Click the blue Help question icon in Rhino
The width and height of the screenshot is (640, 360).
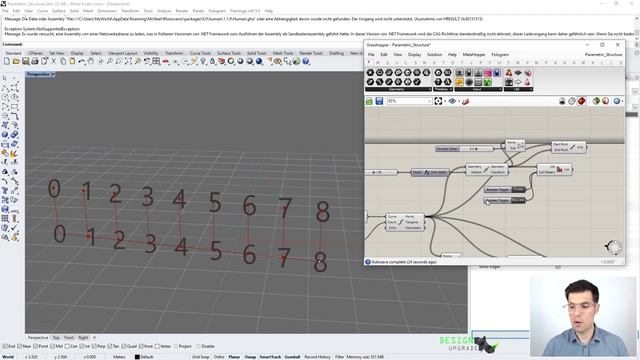pyautogui.click(x=306, y=61)
